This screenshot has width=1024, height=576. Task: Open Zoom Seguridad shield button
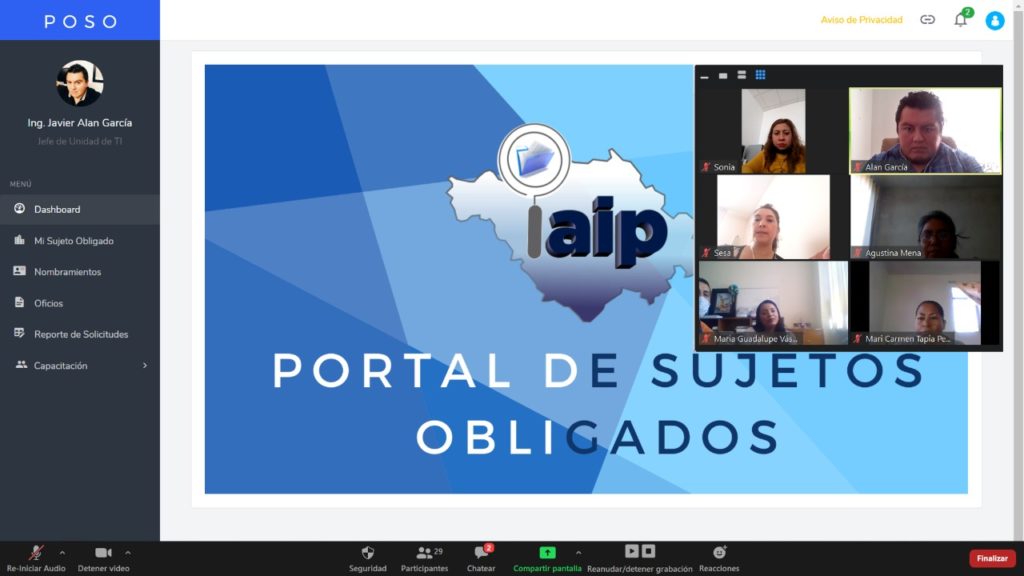368,559
